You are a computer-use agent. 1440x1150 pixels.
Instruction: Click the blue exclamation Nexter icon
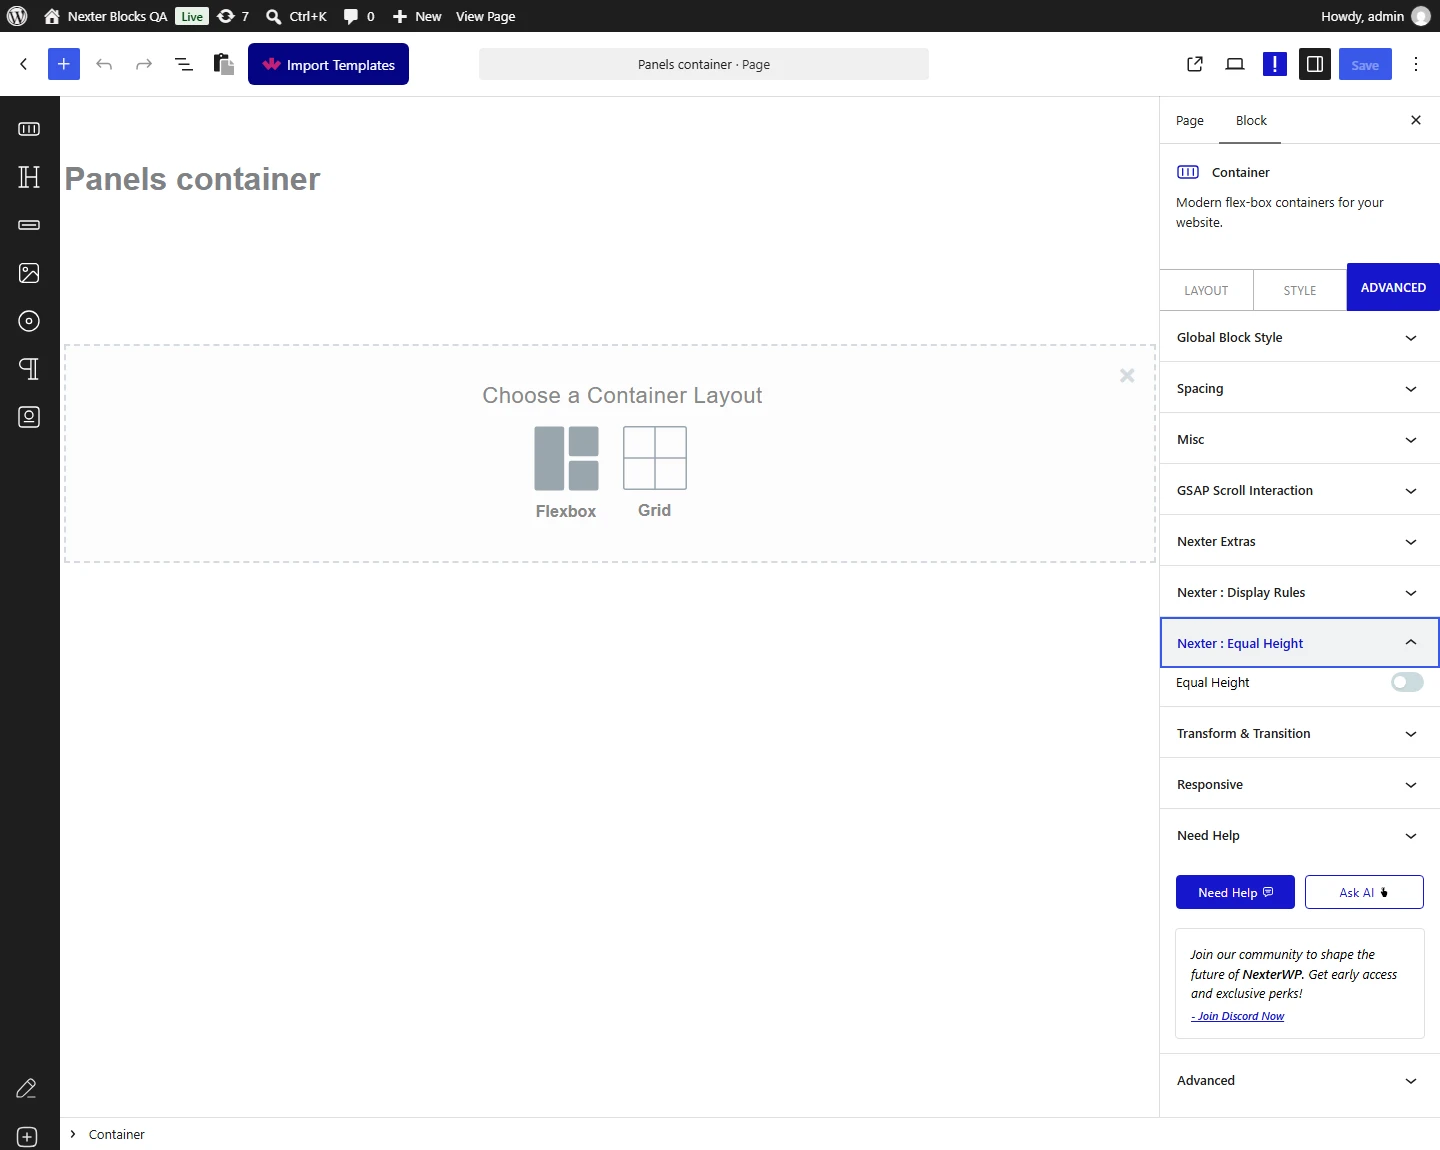tap(1275, 64)
